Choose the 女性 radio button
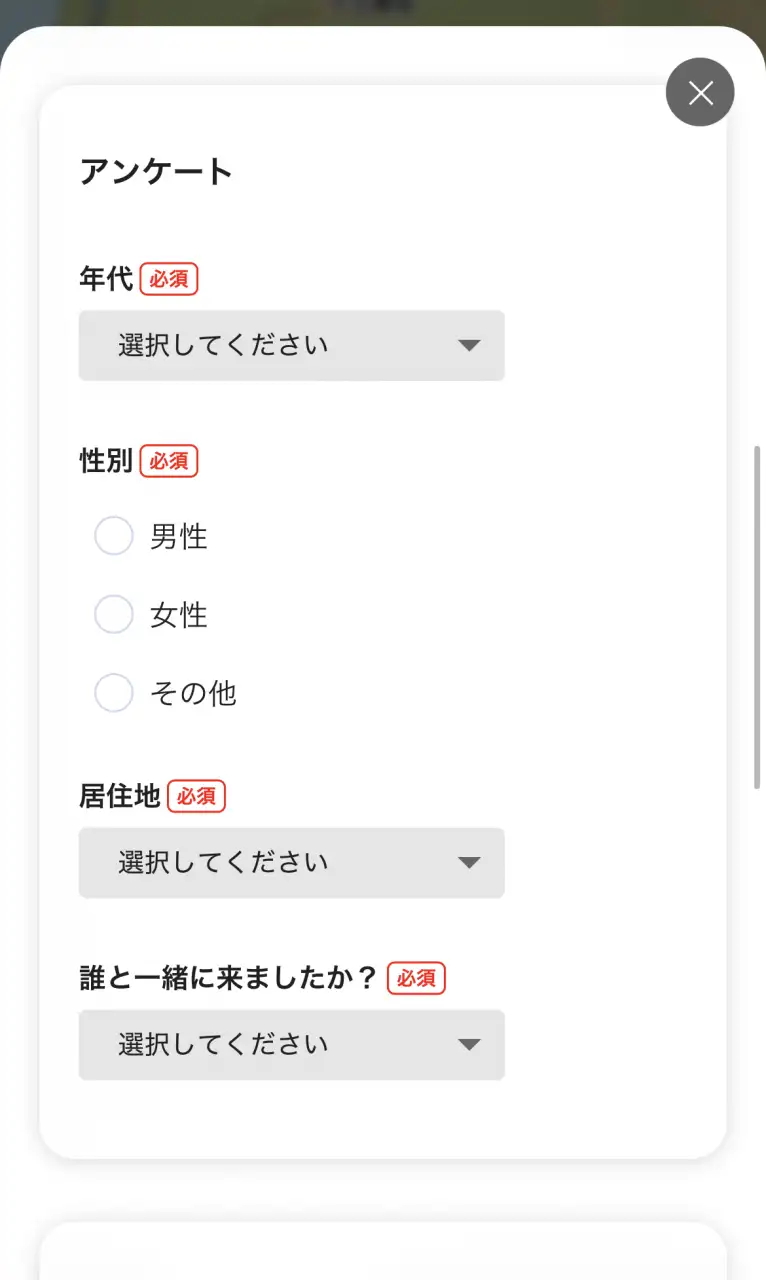Screen dimensions: 766x1280 [x=114, y=614]
